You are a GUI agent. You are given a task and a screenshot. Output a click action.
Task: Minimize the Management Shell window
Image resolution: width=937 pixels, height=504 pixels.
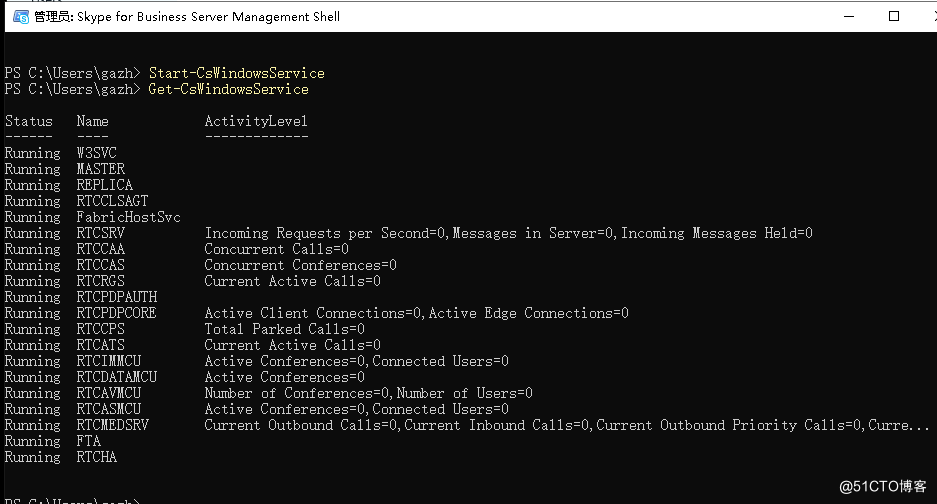pos(849,16)
